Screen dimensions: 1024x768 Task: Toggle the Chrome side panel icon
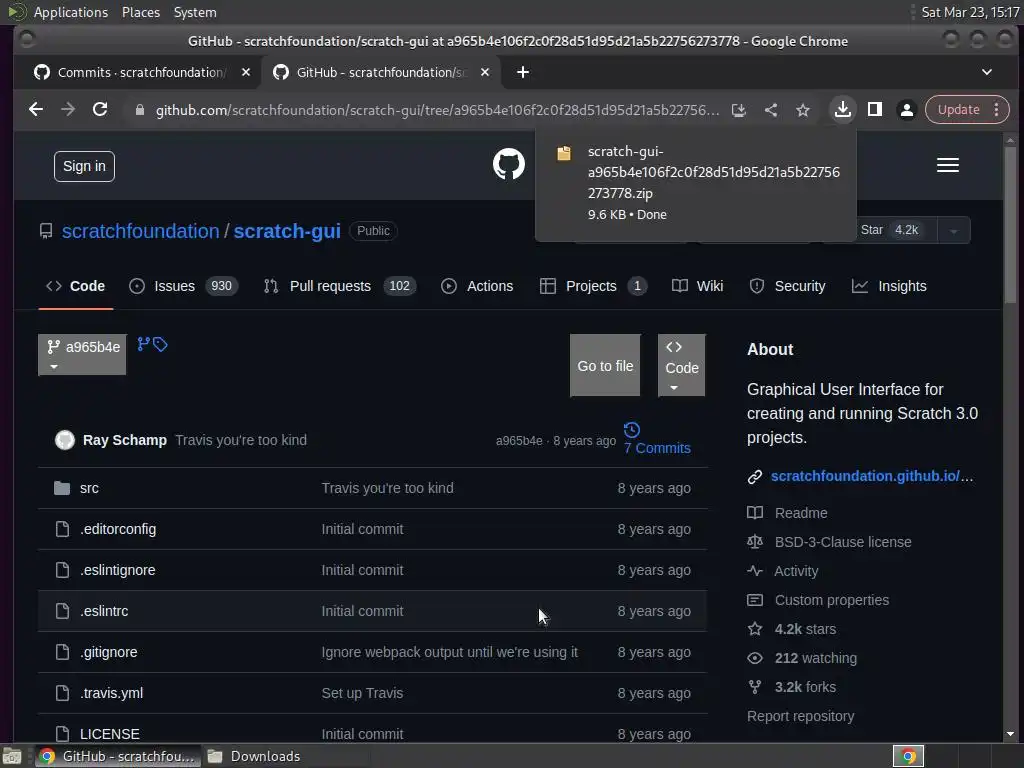(x=874, y=110)
